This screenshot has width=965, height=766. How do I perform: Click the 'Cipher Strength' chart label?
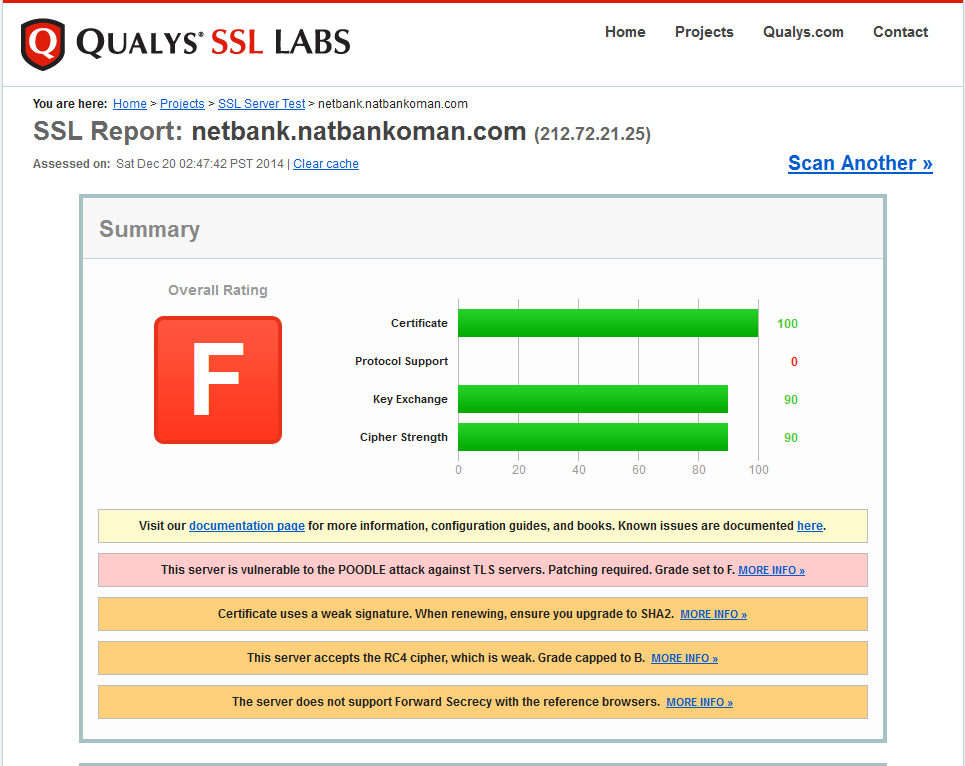[x=404, y=437]
